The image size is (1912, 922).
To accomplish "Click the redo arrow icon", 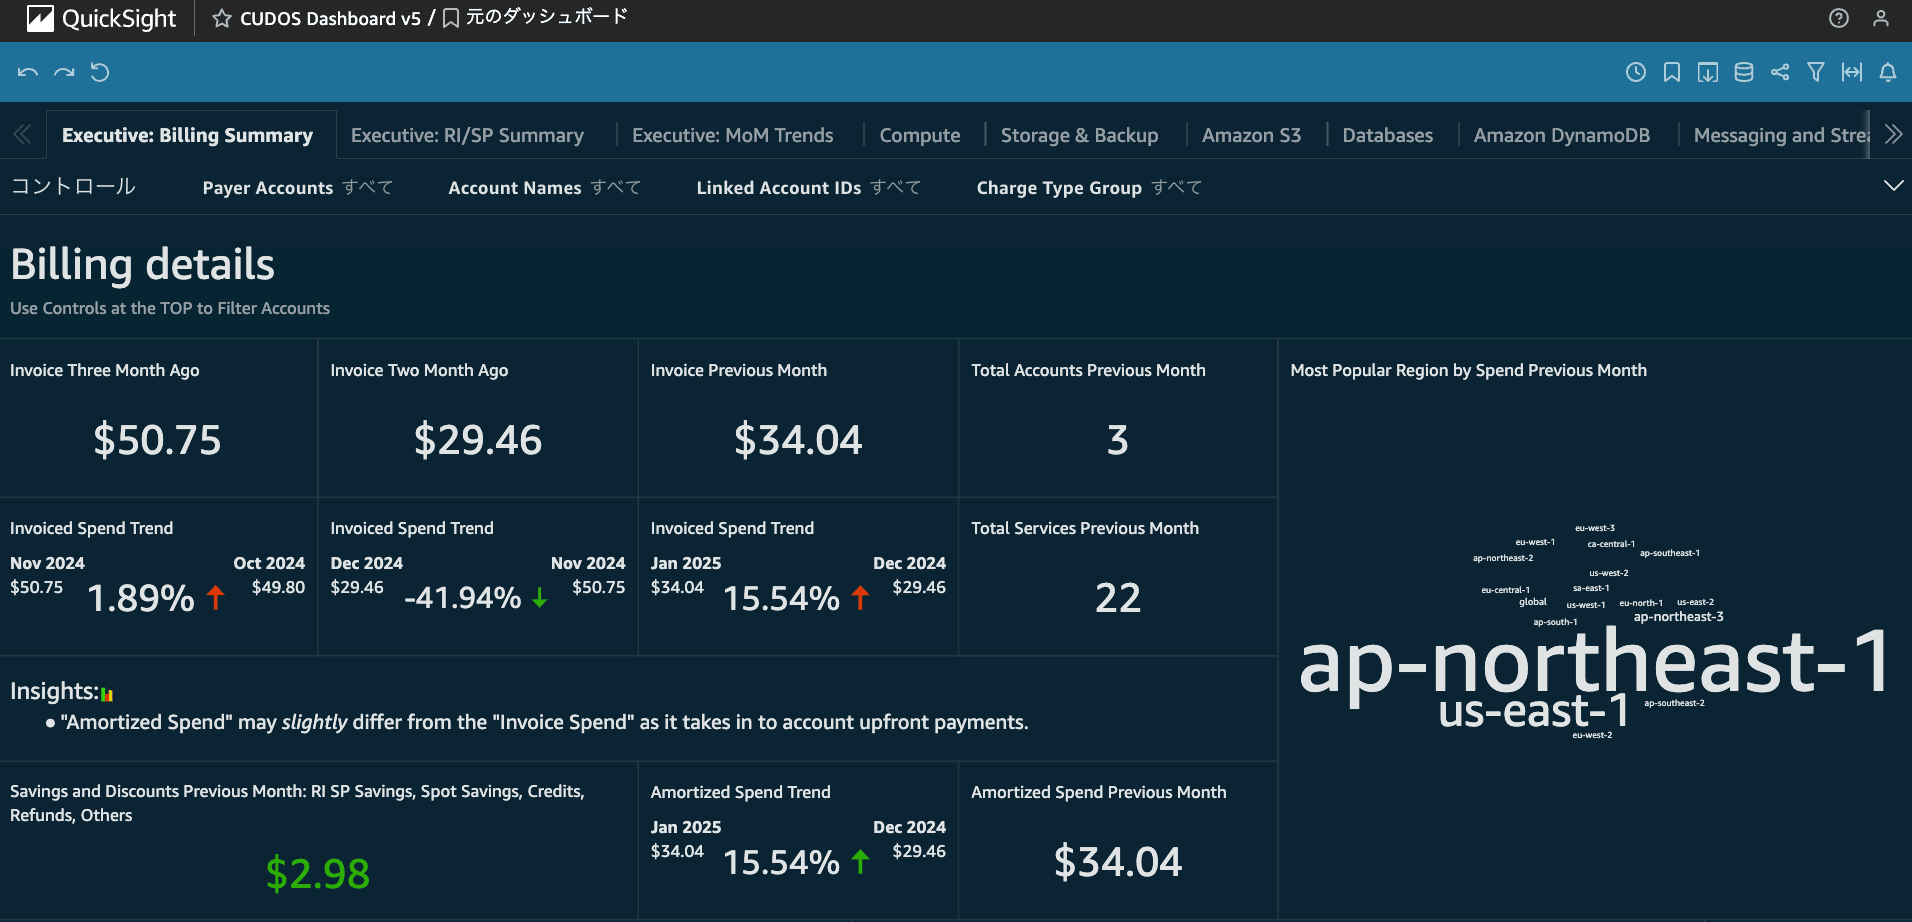I will (64, 72).
